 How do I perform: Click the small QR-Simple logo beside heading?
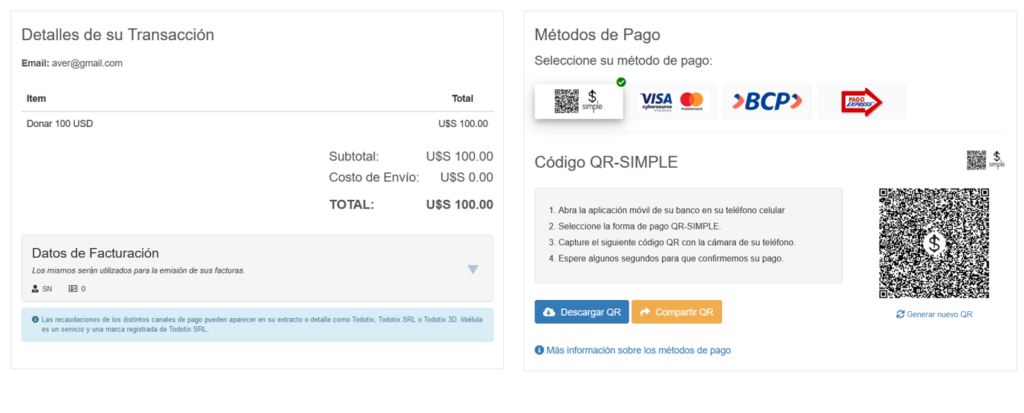click(x=985, y=160)
